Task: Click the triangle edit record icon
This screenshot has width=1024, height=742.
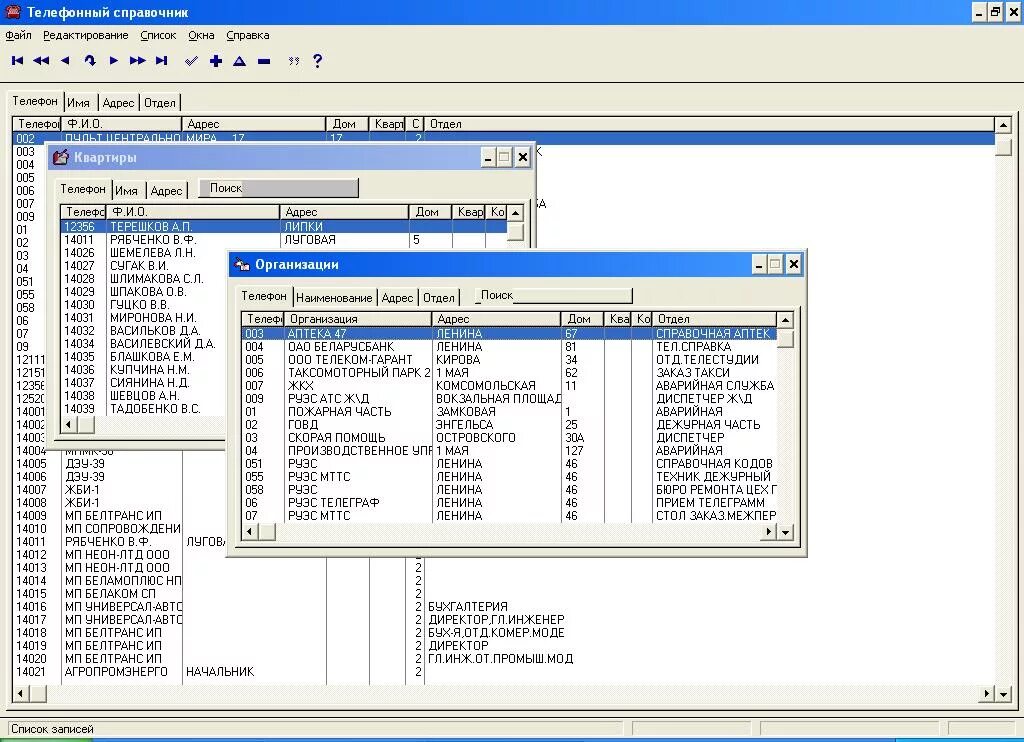Action: (x=240, y=61)
